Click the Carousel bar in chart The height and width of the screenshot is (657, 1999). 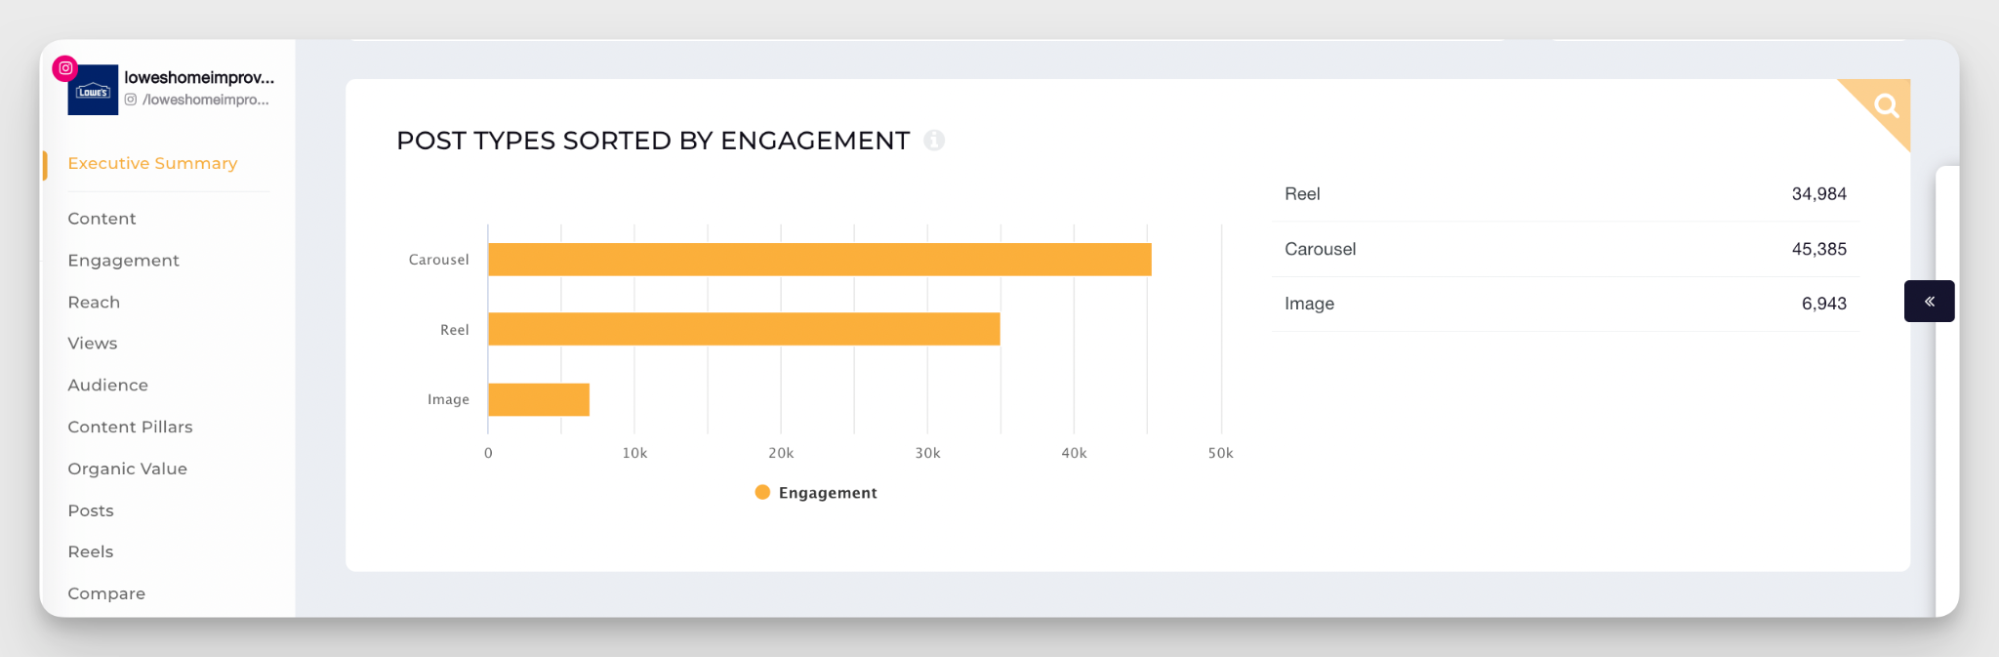819,259
